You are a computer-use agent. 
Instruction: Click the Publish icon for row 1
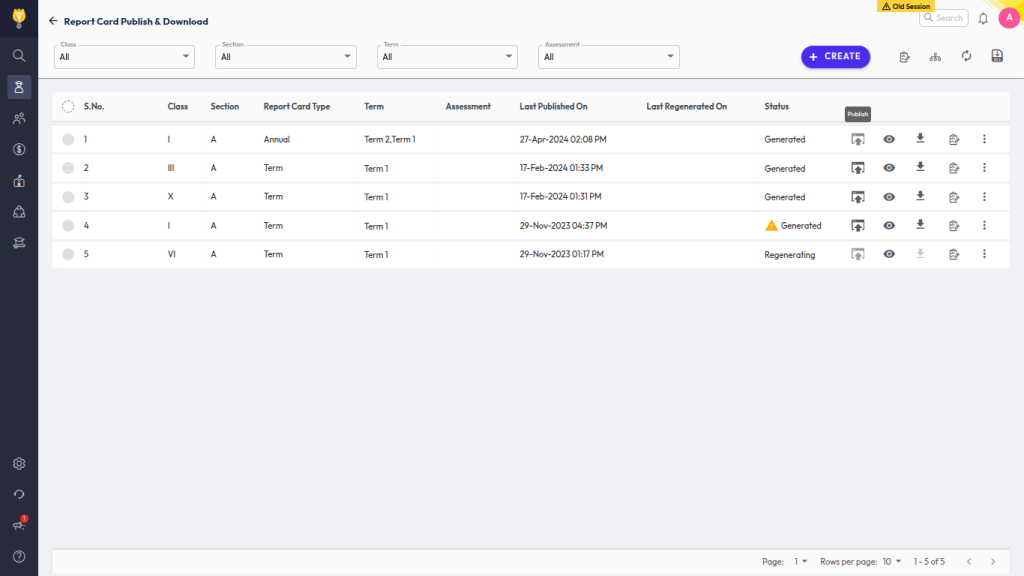point(857,140)
